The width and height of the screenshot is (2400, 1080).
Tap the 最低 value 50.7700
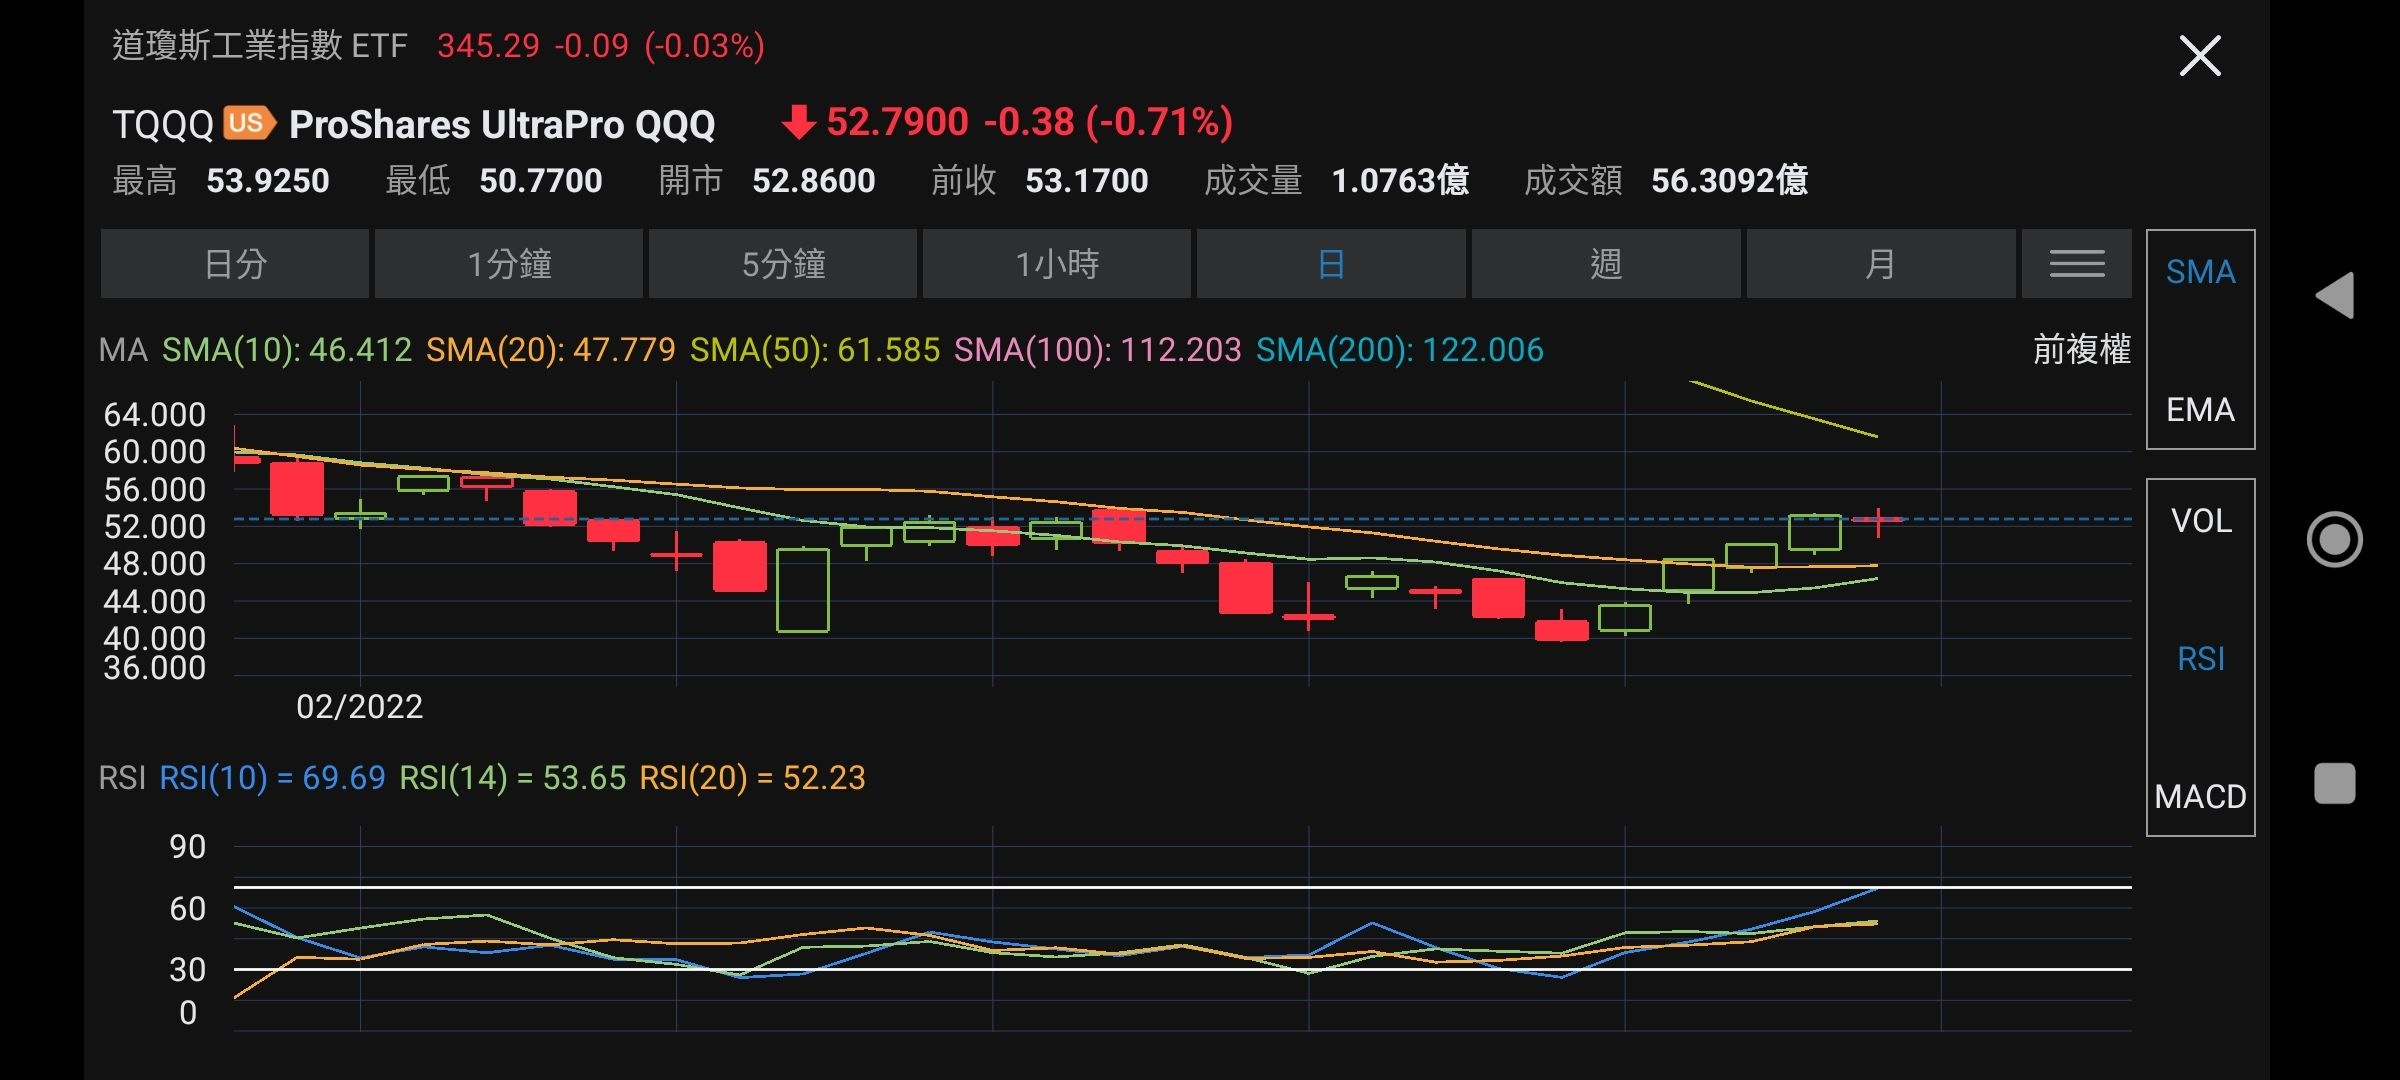point(541,181)
